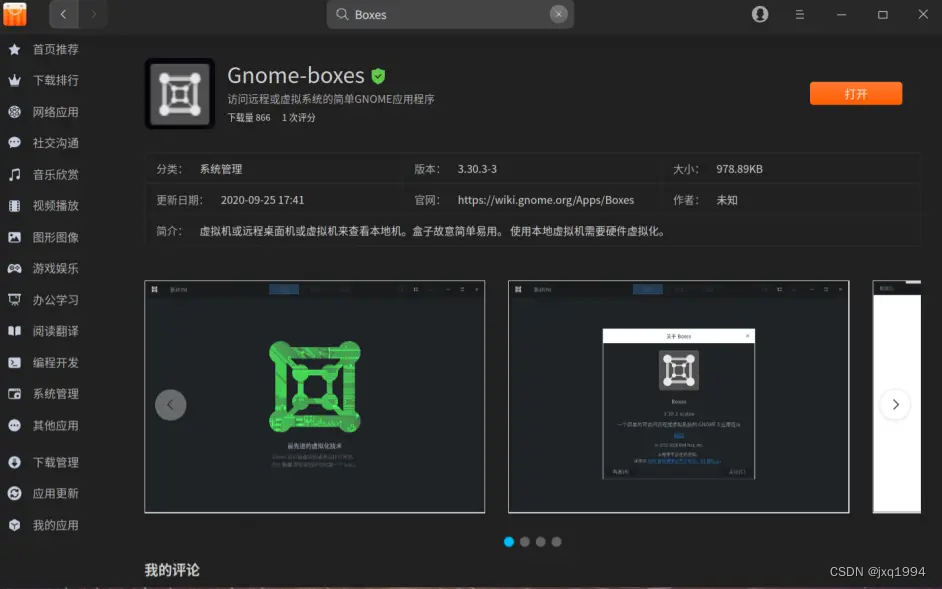Open 下载管理 sidebar entry
Screen dimensions: 942x589
coord(55,462)
